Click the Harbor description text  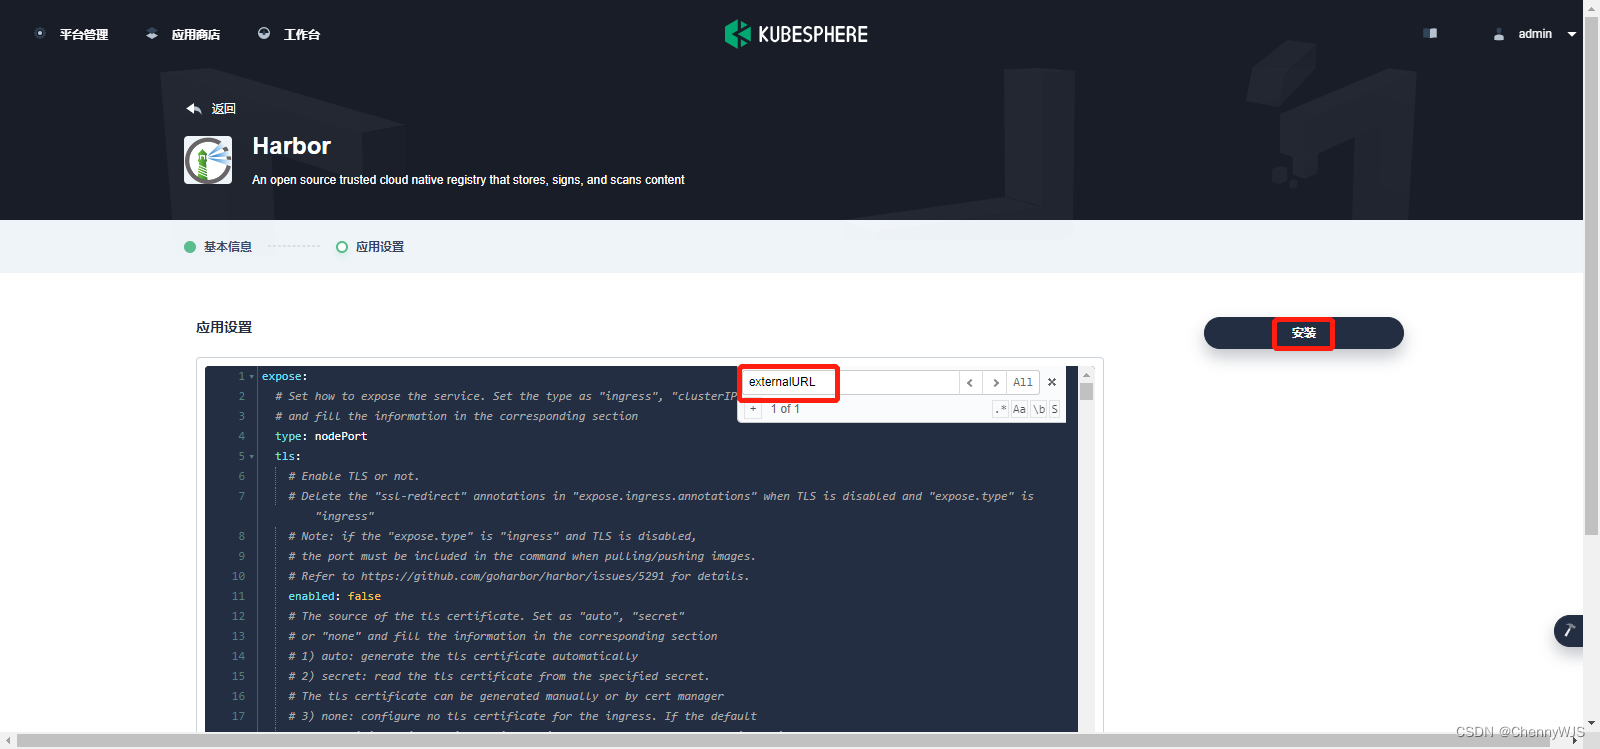(x=468, y=180)
